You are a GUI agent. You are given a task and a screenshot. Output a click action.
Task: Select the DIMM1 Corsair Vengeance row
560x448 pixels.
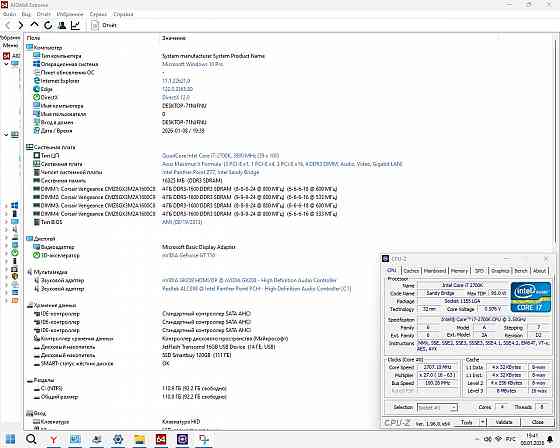click(185, 189)
